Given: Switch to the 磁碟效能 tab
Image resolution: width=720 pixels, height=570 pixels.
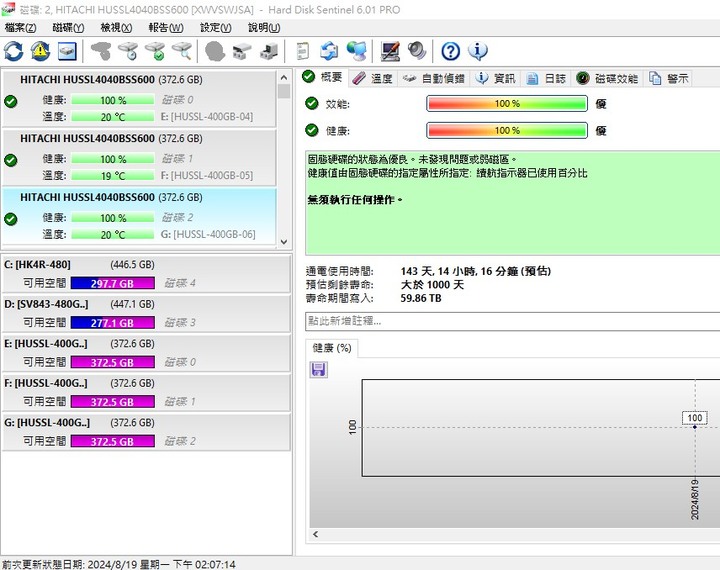Looking at the screenshot, I should (x=607, y=79).
